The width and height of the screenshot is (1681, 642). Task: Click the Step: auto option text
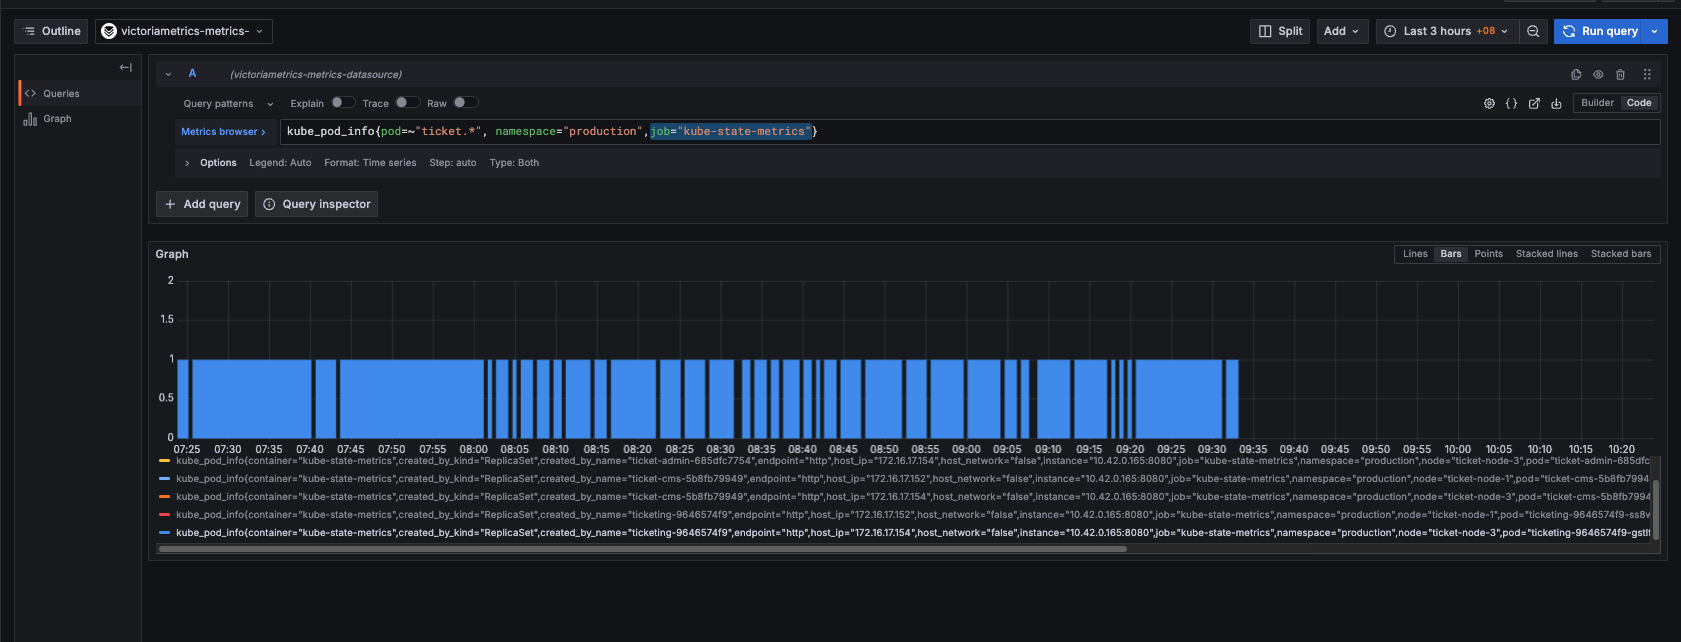(453, 163)
